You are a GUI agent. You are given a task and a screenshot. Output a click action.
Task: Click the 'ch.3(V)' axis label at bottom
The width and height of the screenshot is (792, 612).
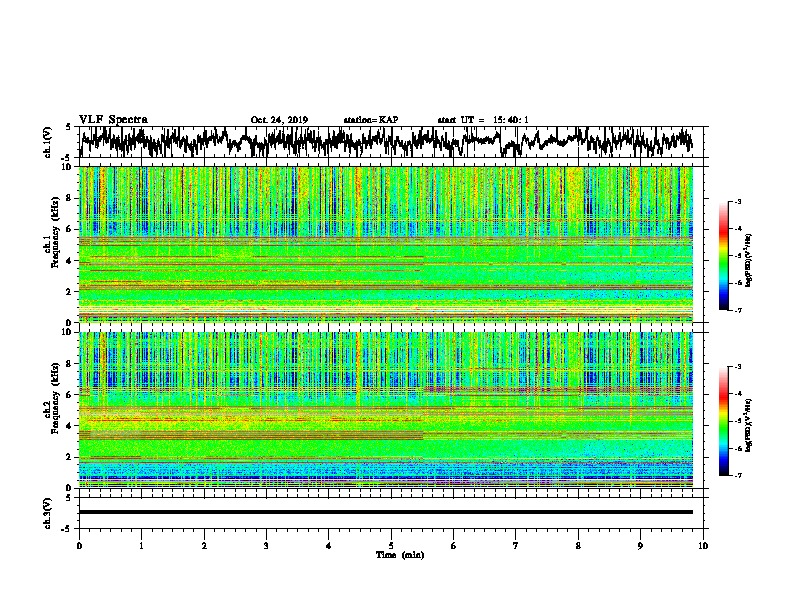coord(48,513)
